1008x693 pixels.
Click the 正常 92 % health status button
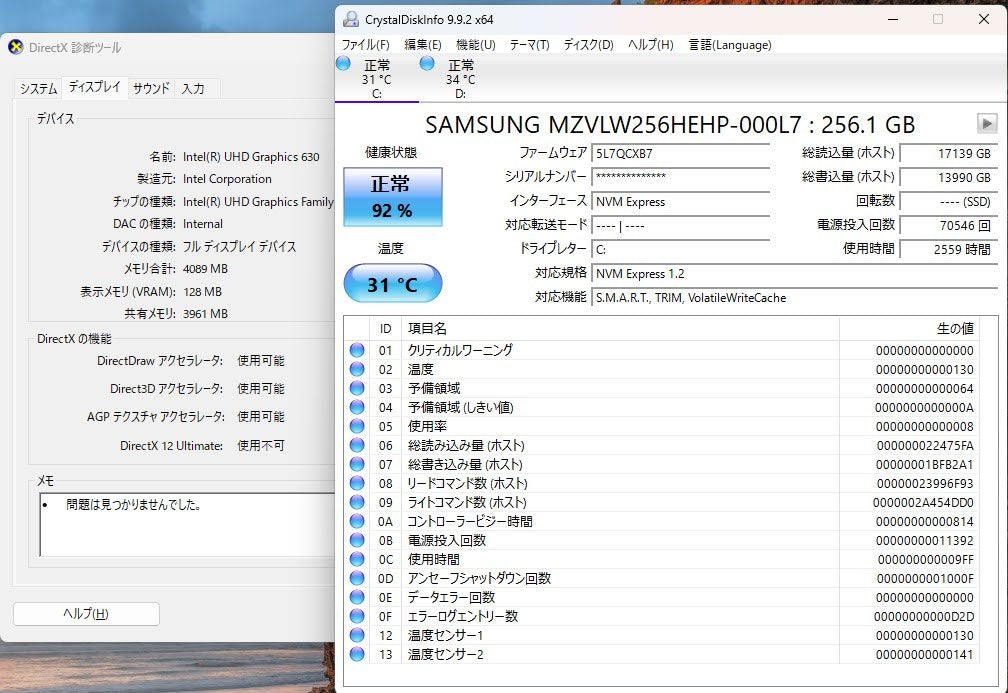click(x=393, y=197)
